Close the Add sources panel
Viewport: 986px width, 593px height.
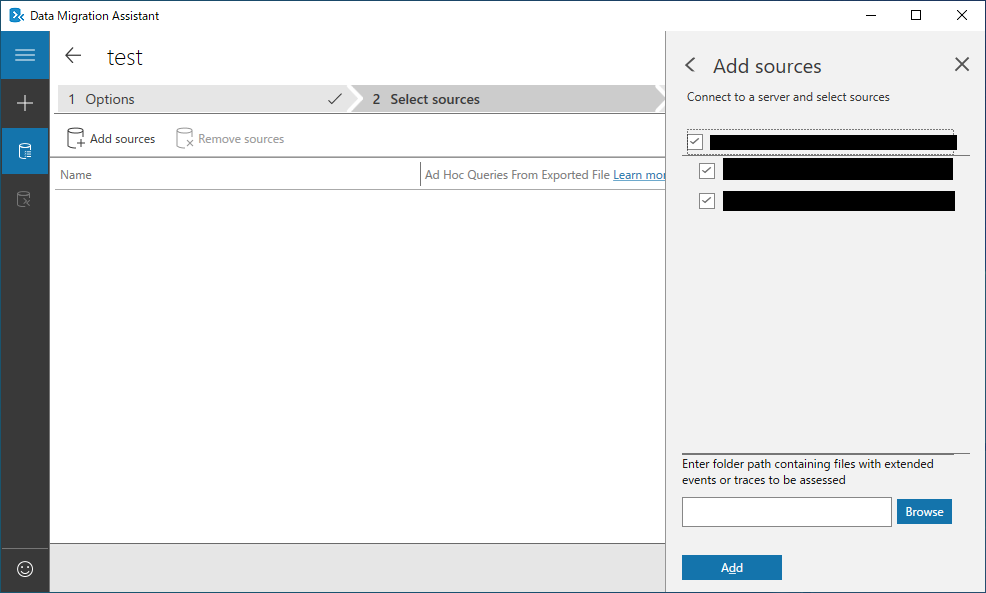tap(961, 64)
